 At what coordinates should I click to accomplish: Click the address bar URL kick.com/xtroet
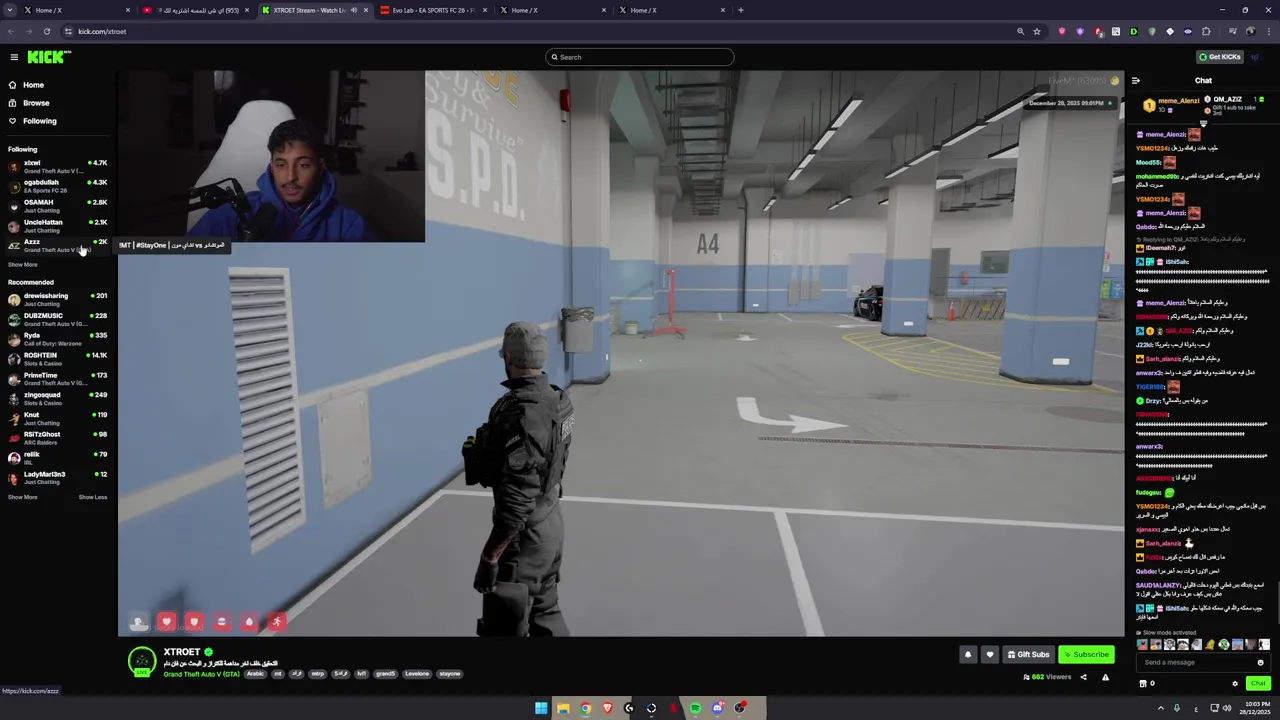(102, 31)
